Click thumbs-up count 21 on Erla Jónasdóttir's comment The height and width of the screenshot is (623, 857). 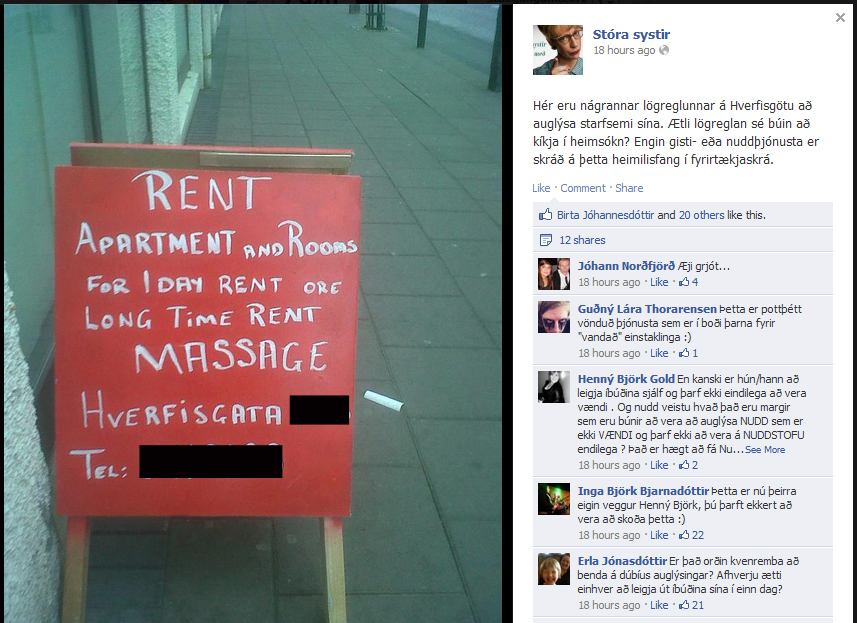click(691, 605)
